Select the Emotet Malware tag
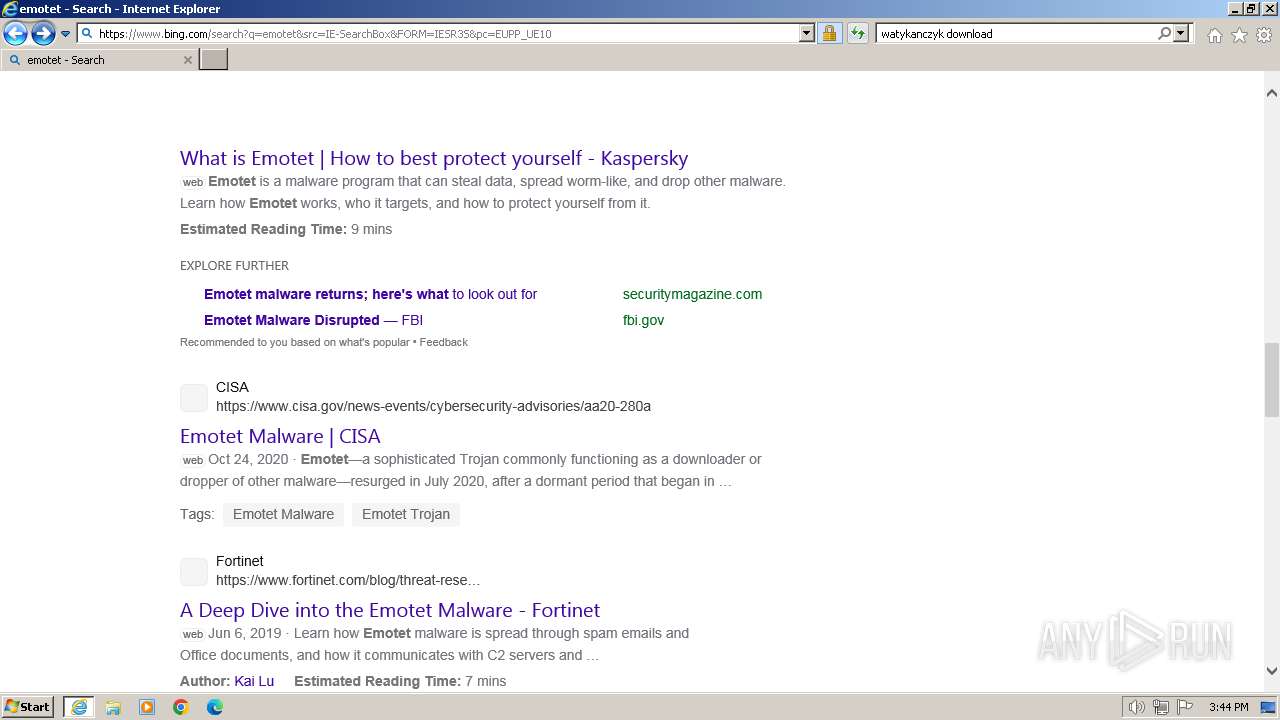The width and height of the screenshot is (1280, 720). (x=283, y=514)
